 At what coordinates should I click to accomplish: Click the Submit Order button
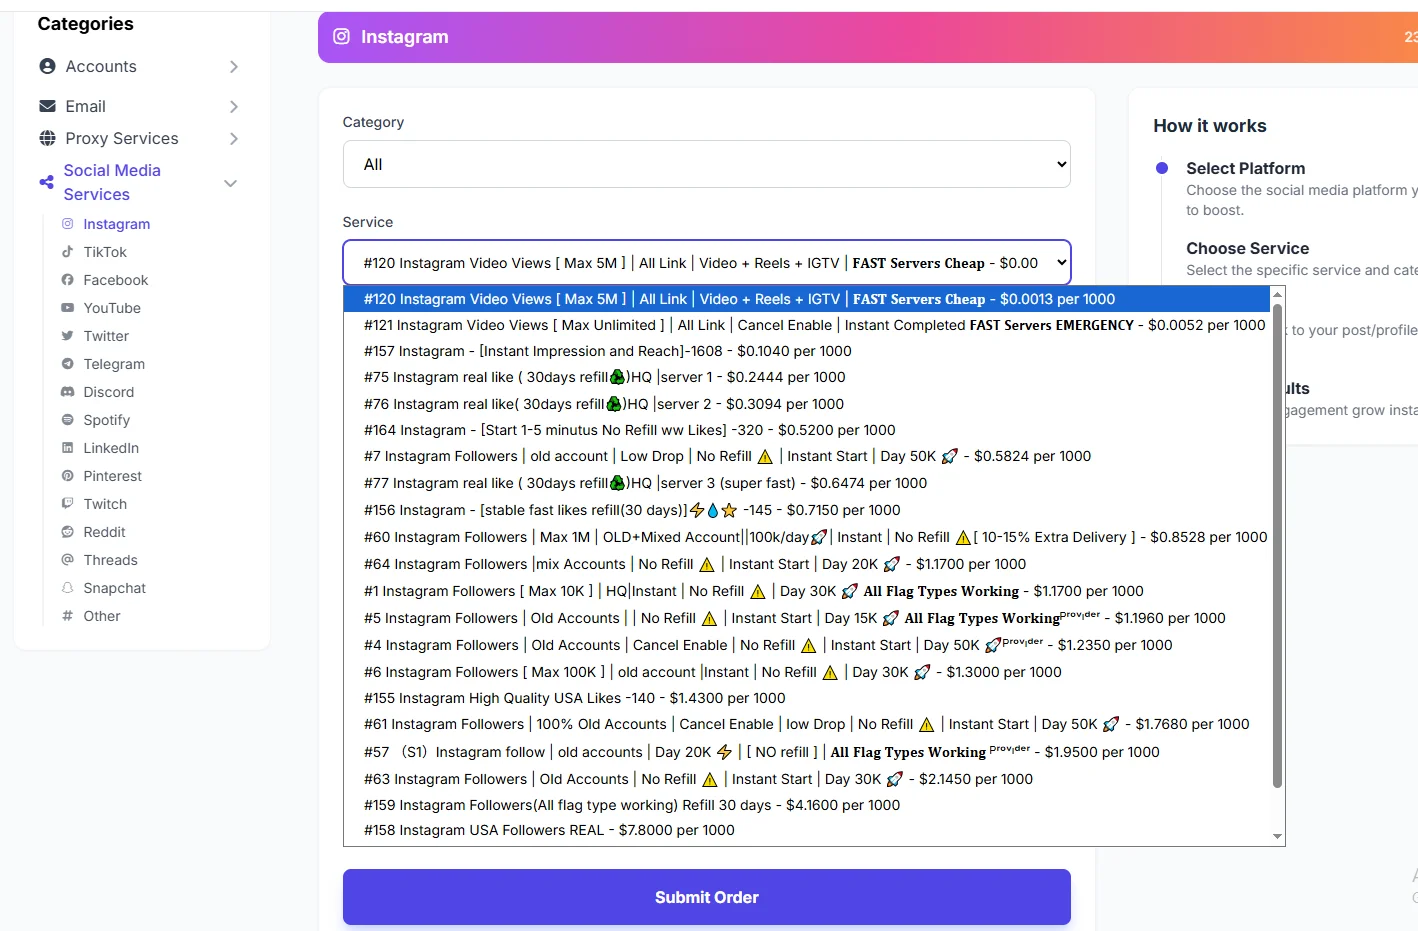coord(706,897)
